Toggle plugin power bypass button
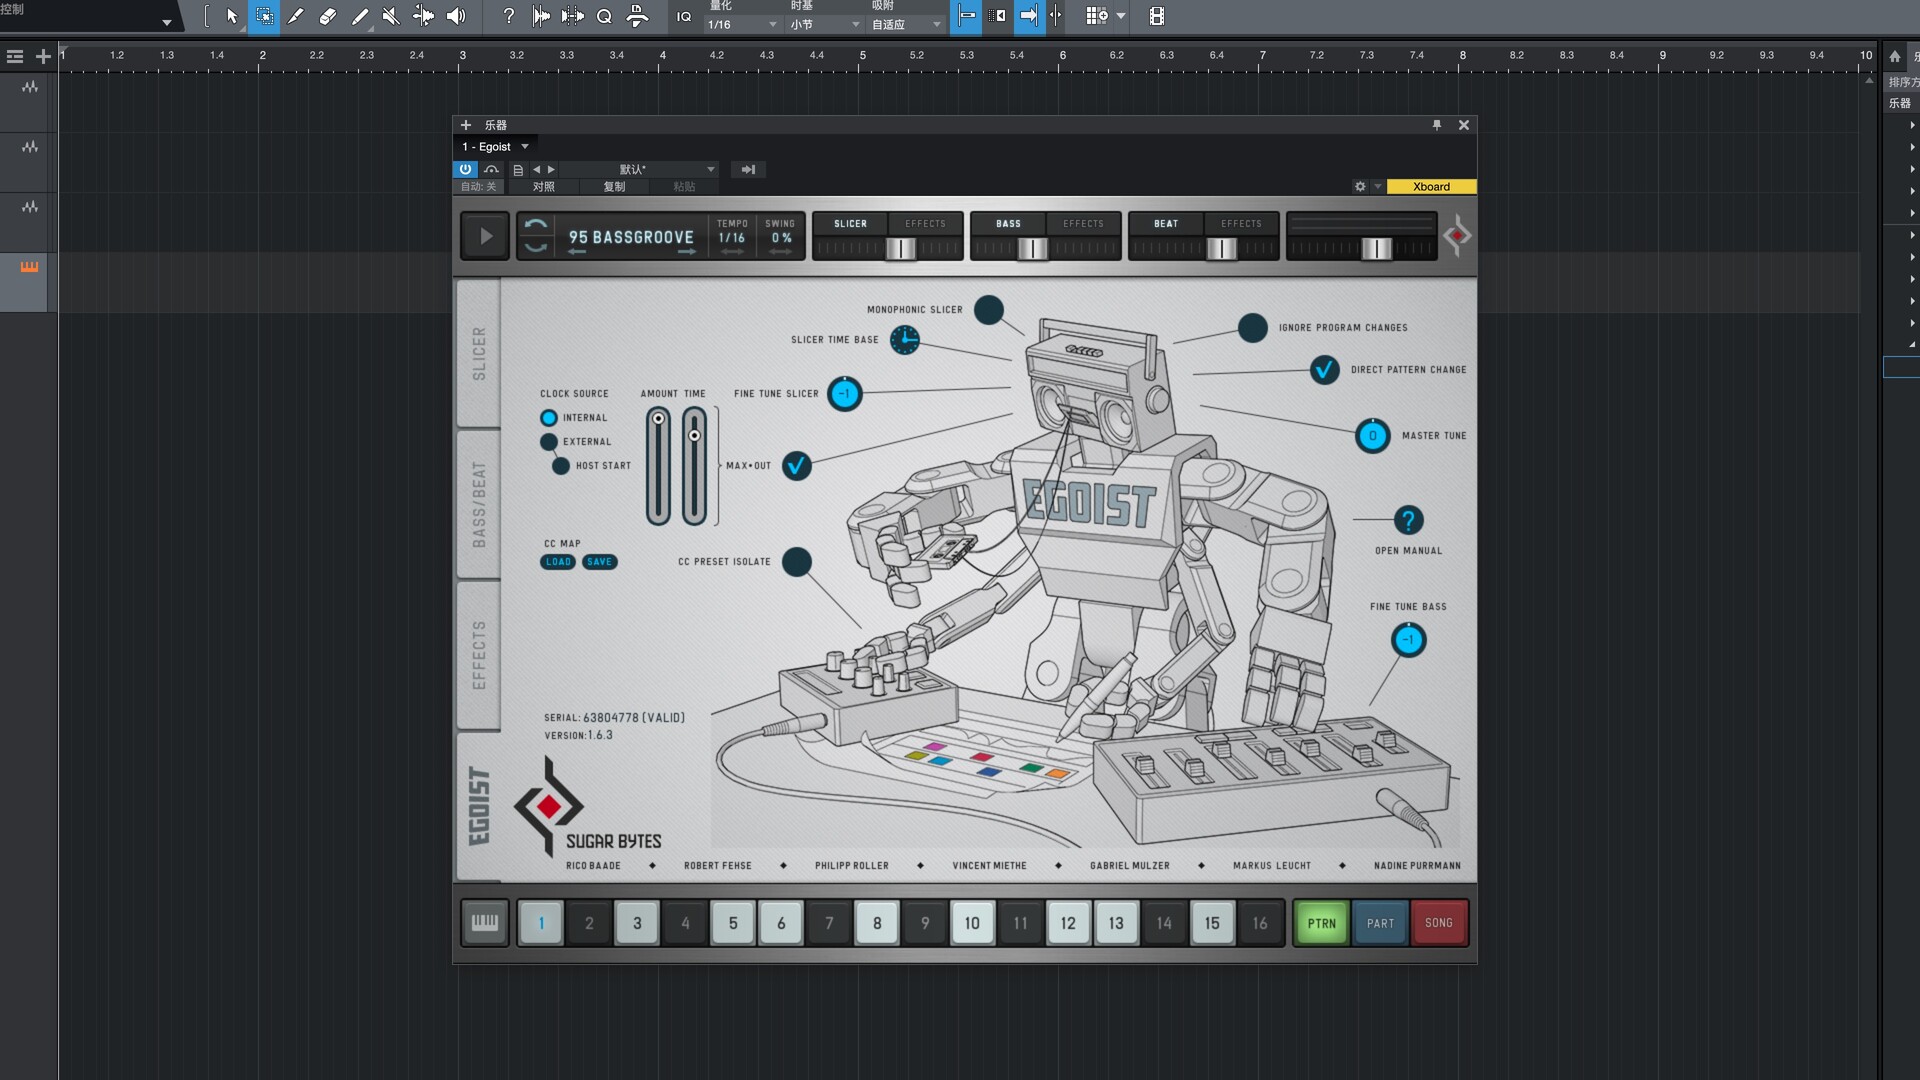Screen dimensions: 1920x1080 tap(465, 169)
